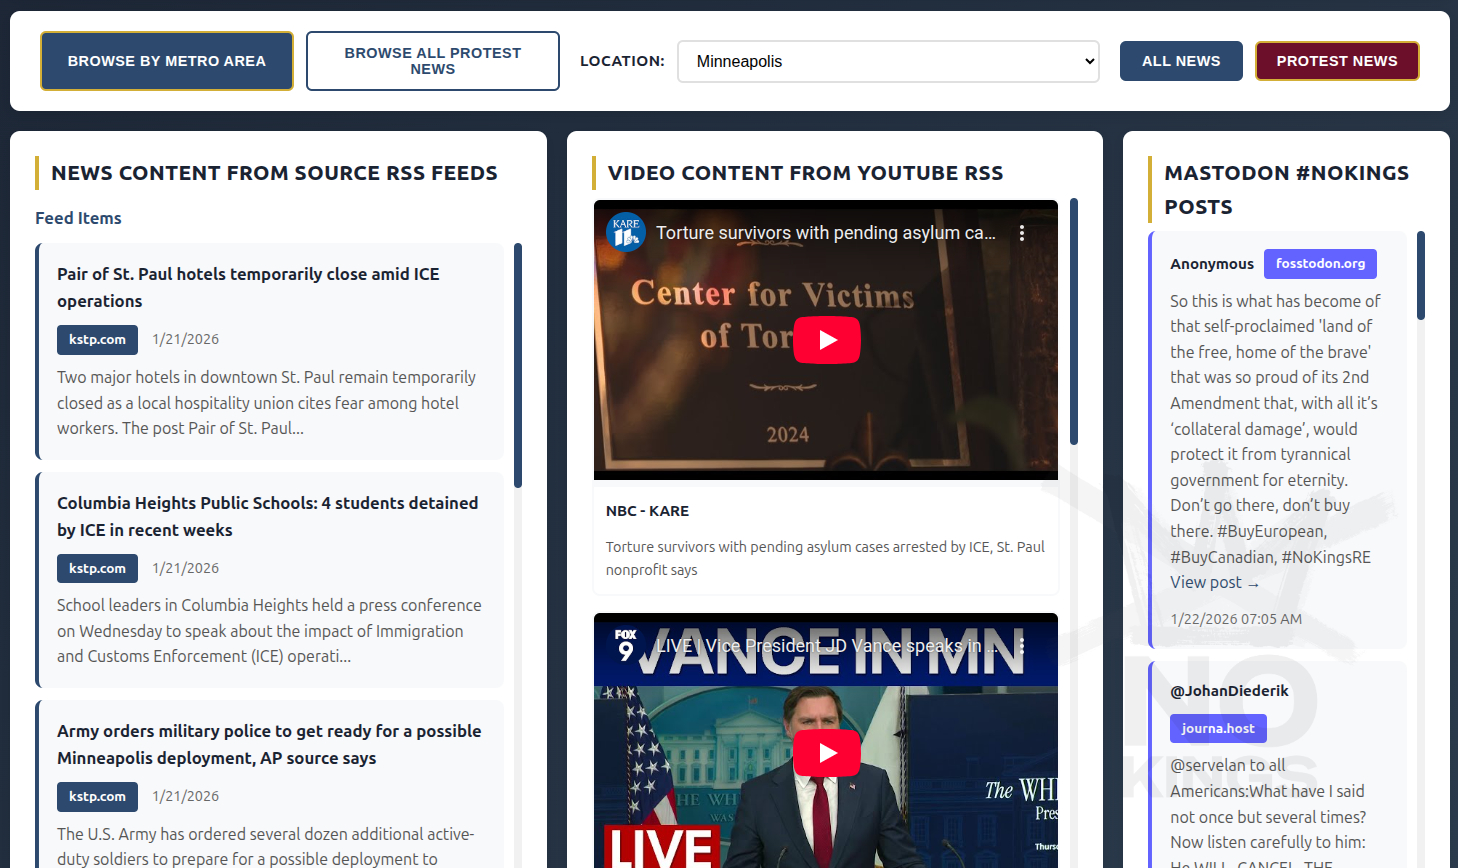This screenshot has width=1458, height=868.
Task: Open the FOX 9 channel logo
Action: [626, 646]
